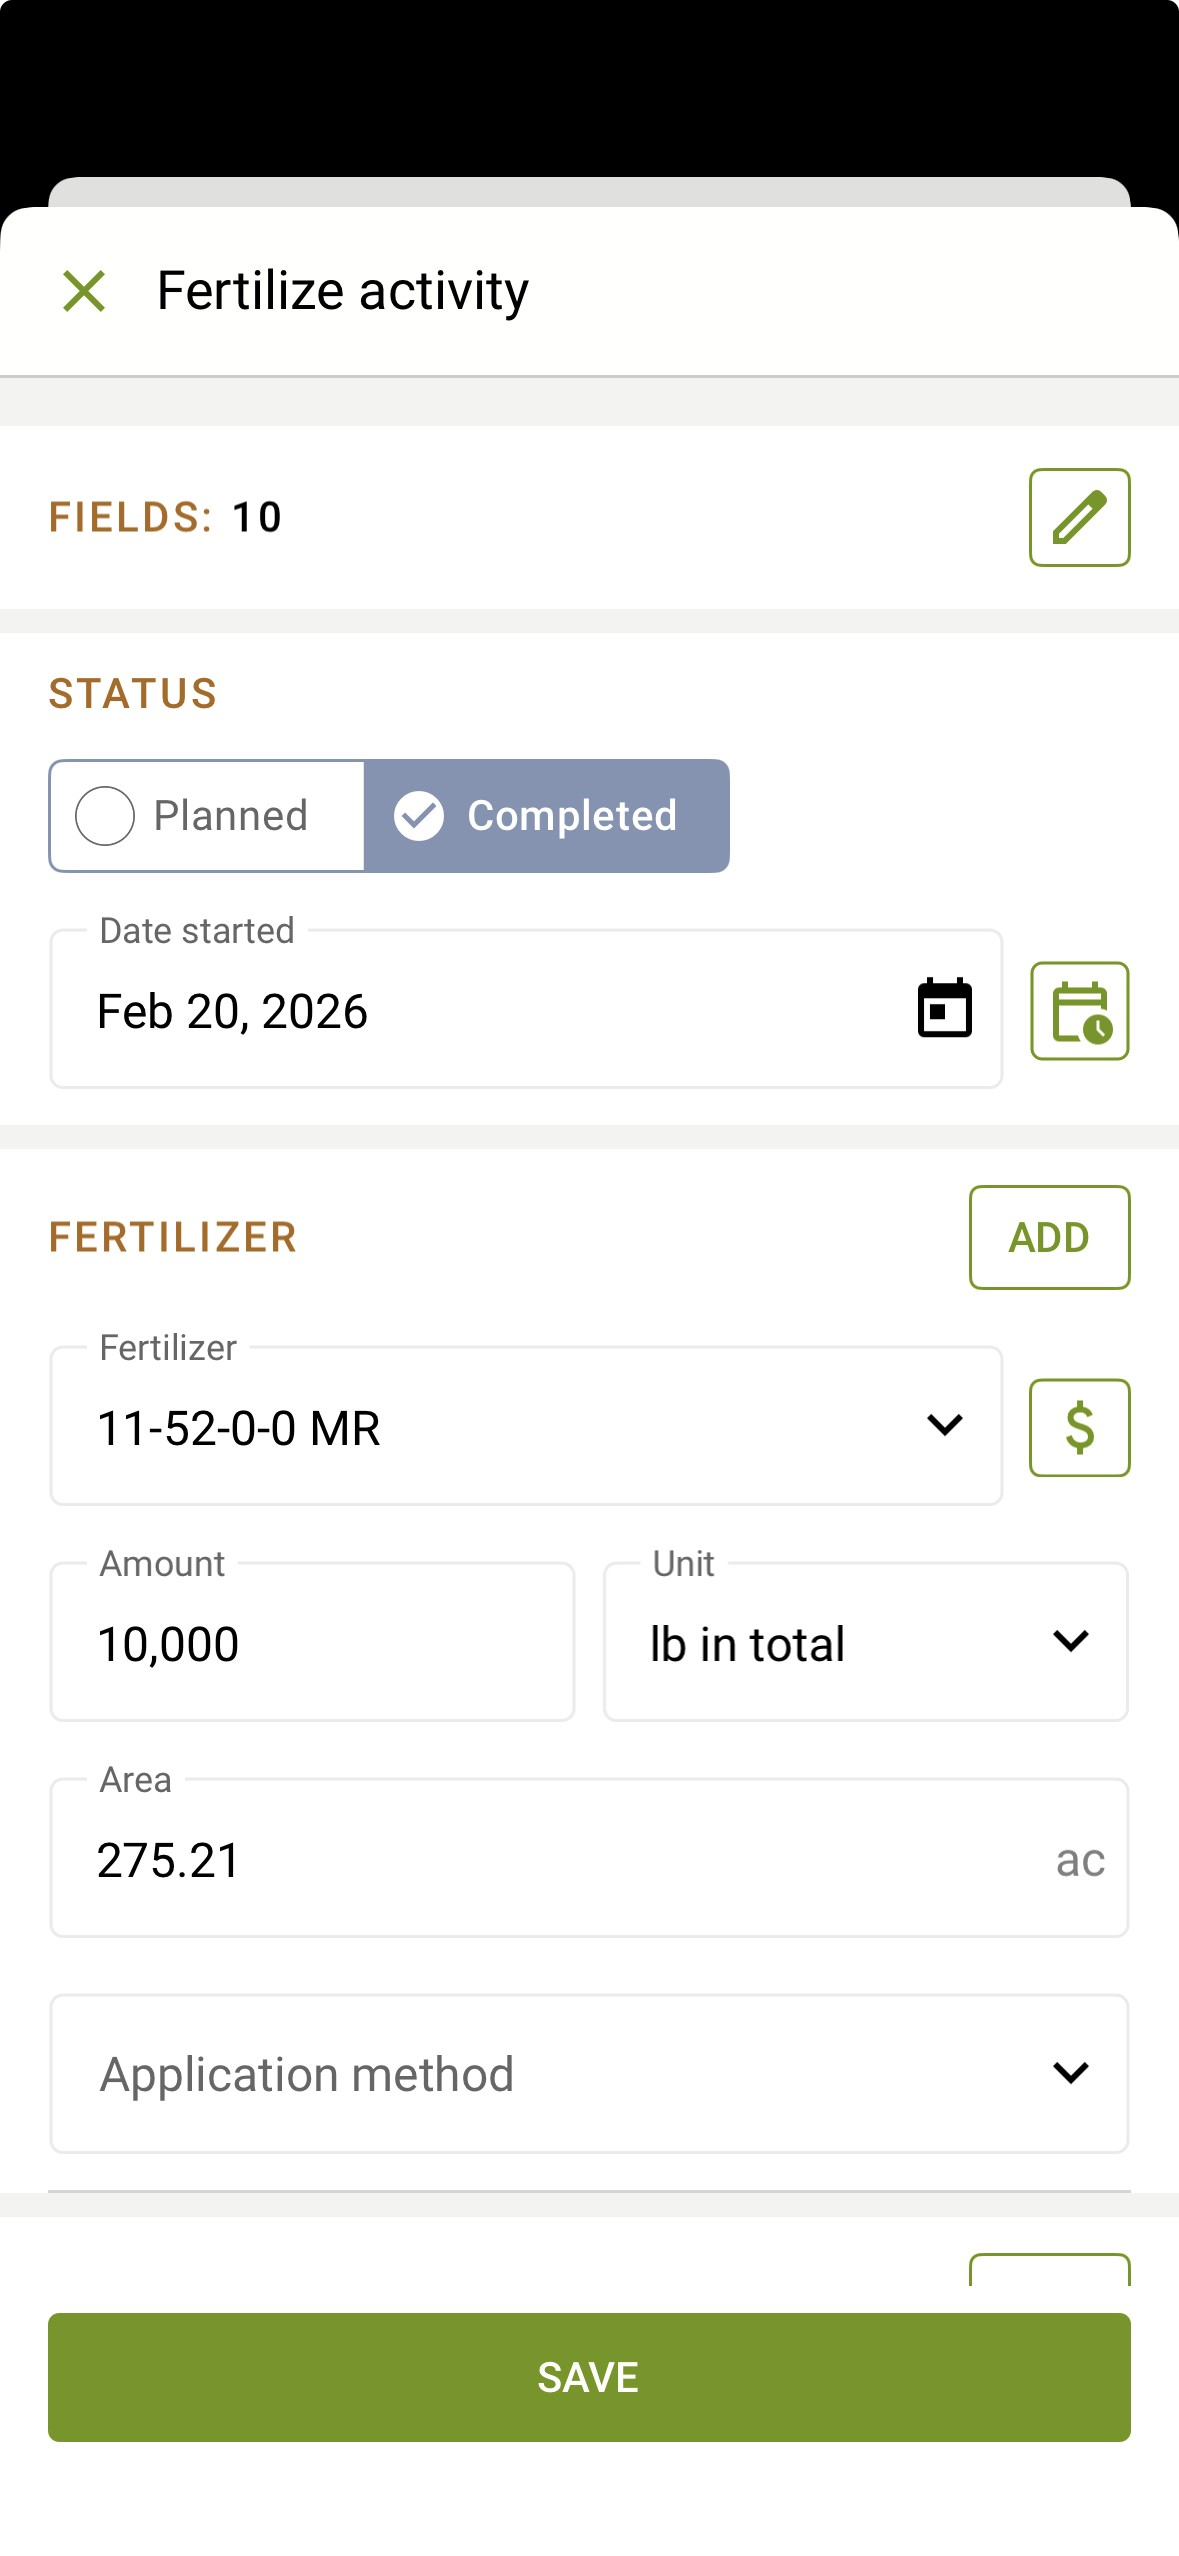Viewport: 1179px width, 2556px height.
Task: Focus the Amount input field
Action: 312,1643
